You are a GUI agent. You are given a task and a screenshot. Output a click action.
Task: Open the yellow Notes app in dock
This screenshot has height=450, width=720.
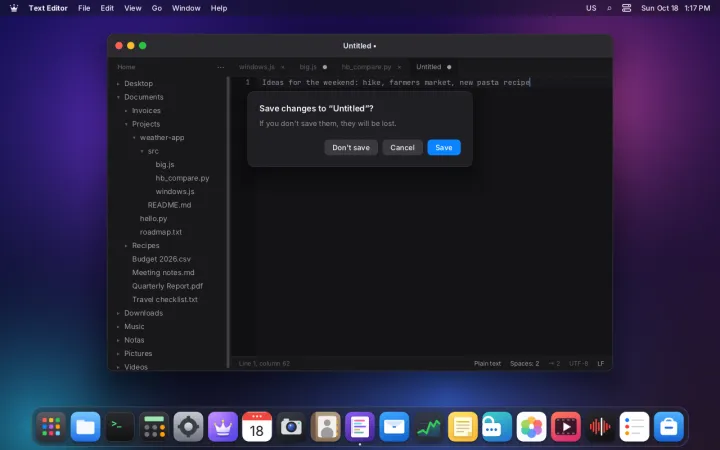[462, 427]
